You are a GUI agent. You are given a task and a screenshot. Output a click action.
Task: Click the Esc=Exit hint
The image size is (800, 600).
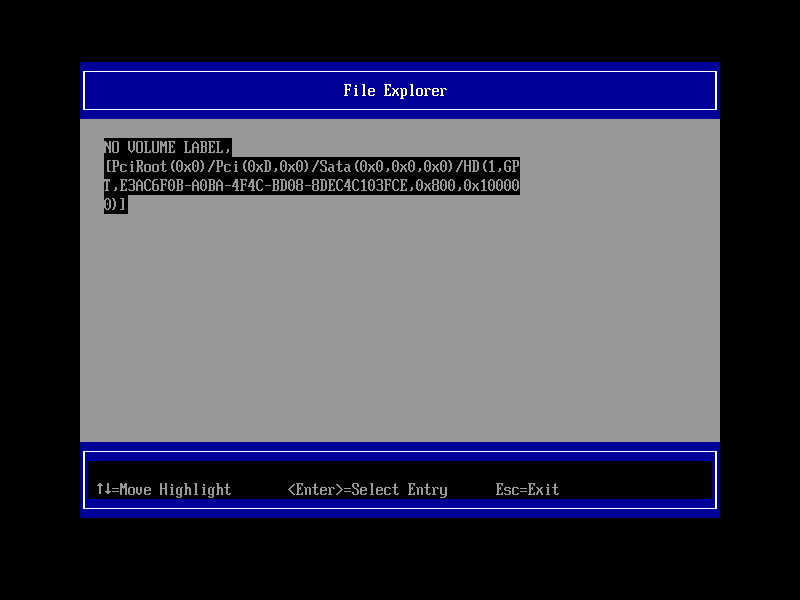[527, 490]
